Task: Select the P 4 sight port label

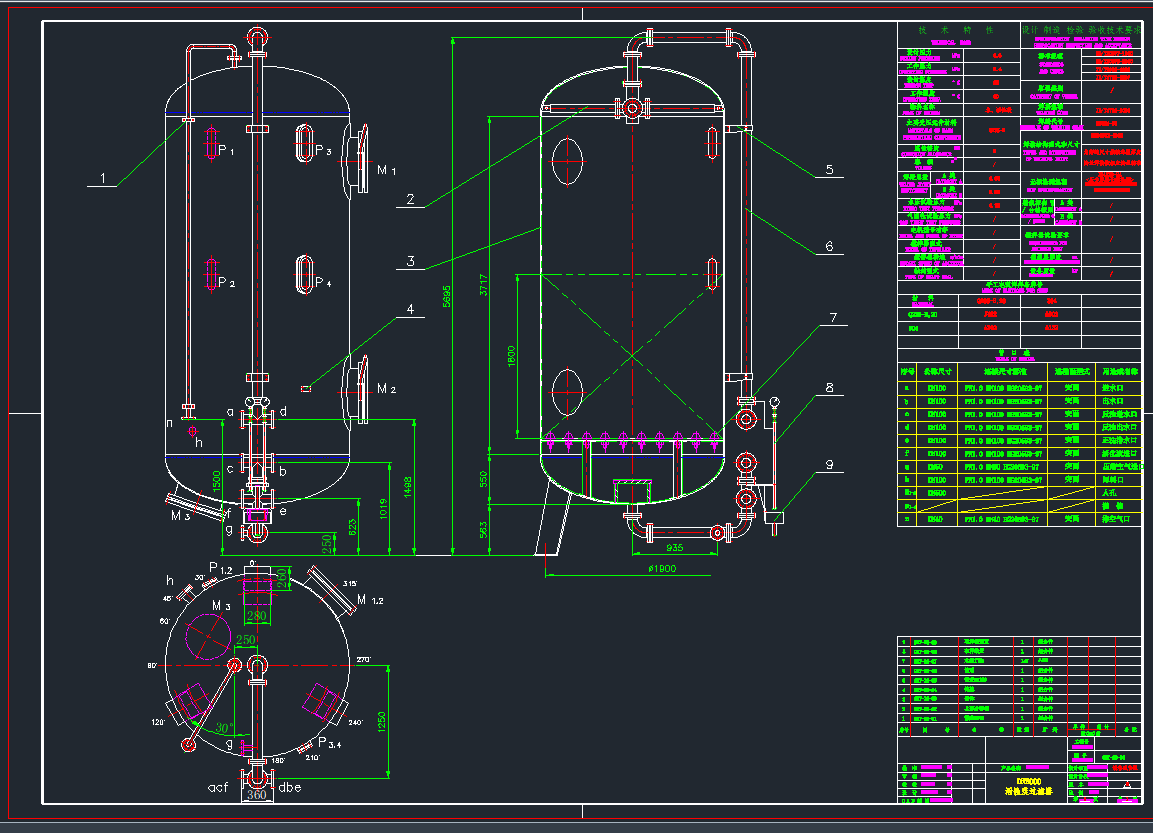Action: pyautogui.click(x=322, y=283)
